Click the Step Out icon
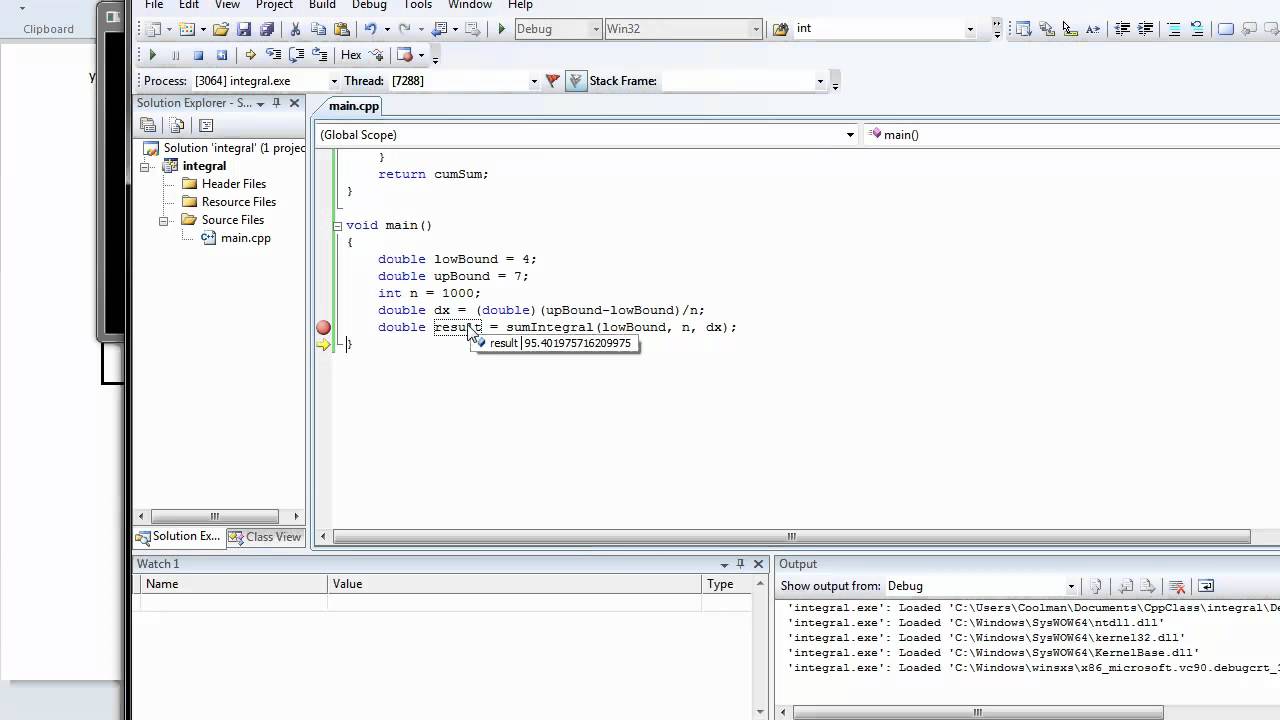Image resolution: width=1280 pixels, height=720 pixels. [319, 55]
